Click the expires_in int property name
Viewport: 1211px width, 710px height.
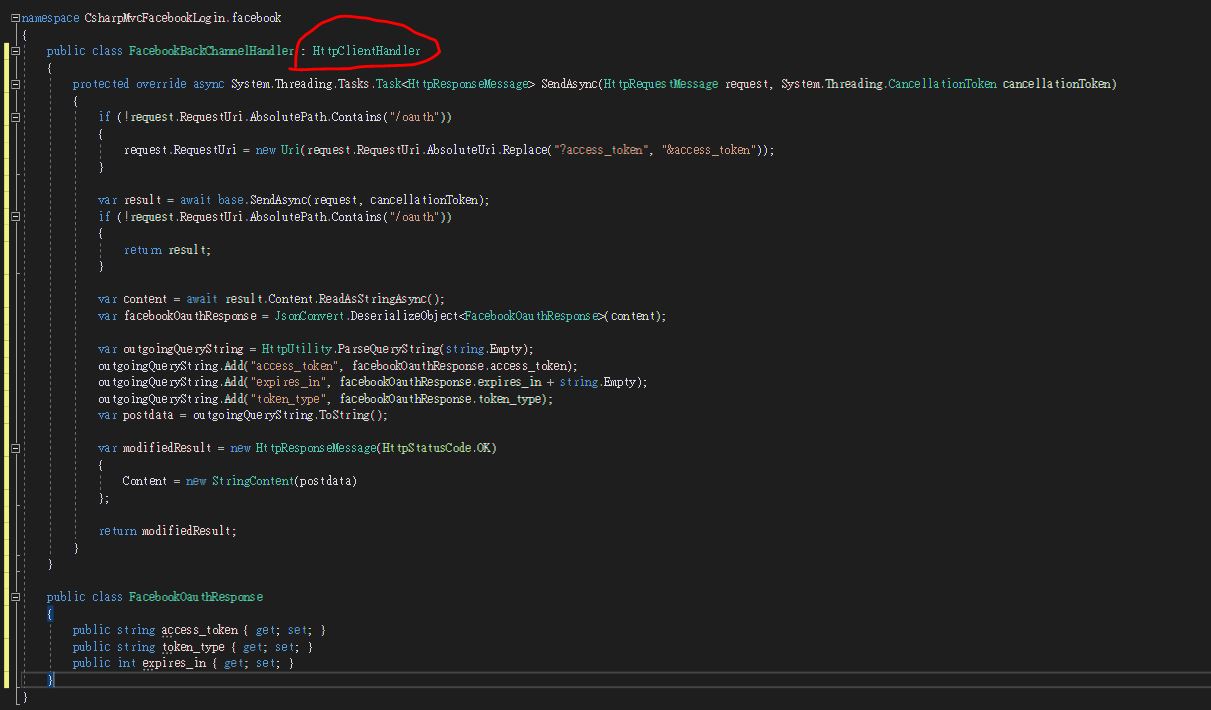point(174,663)
